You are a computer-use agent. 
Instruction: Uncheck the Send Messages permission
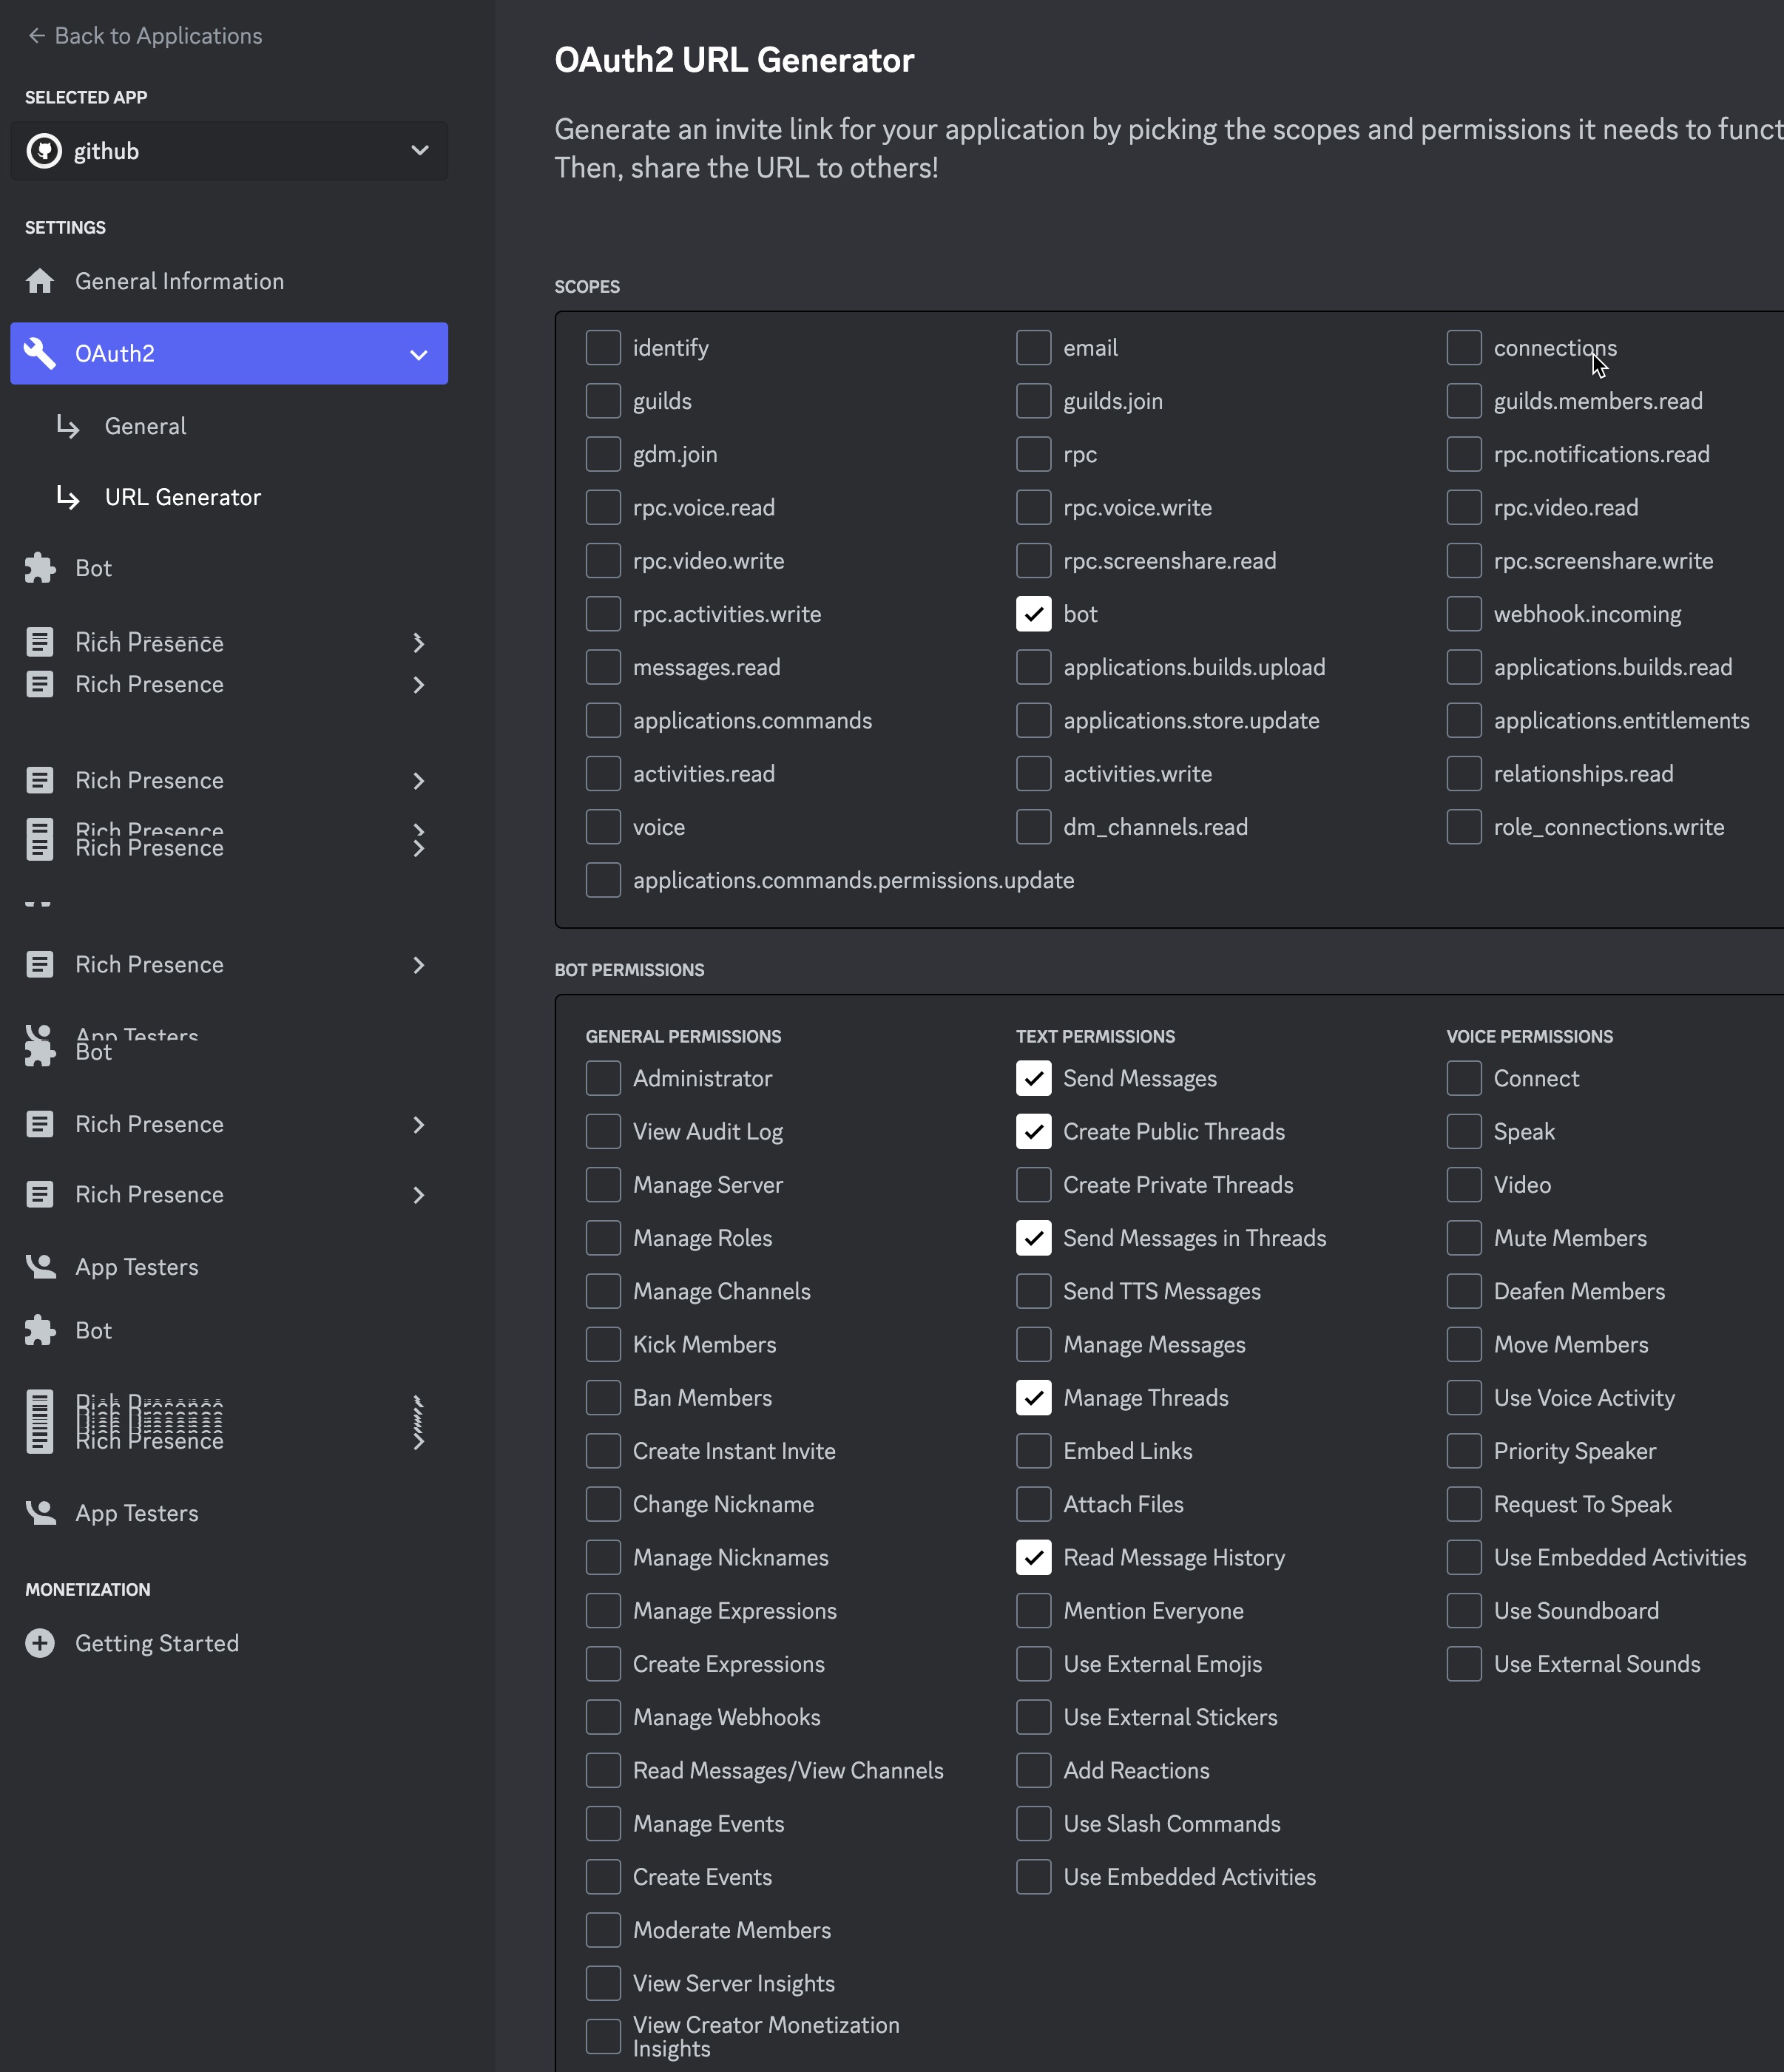[x=1033, y=1078]
